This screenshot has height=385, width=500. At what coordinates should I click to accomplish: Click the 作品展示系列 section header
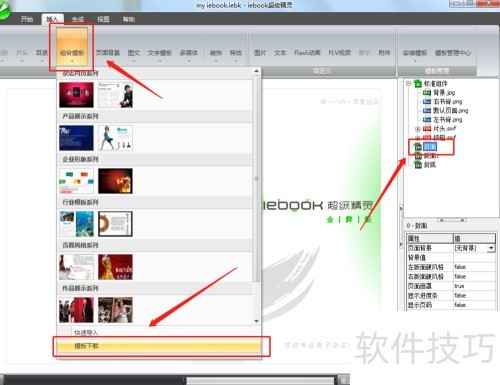point(155,288)
